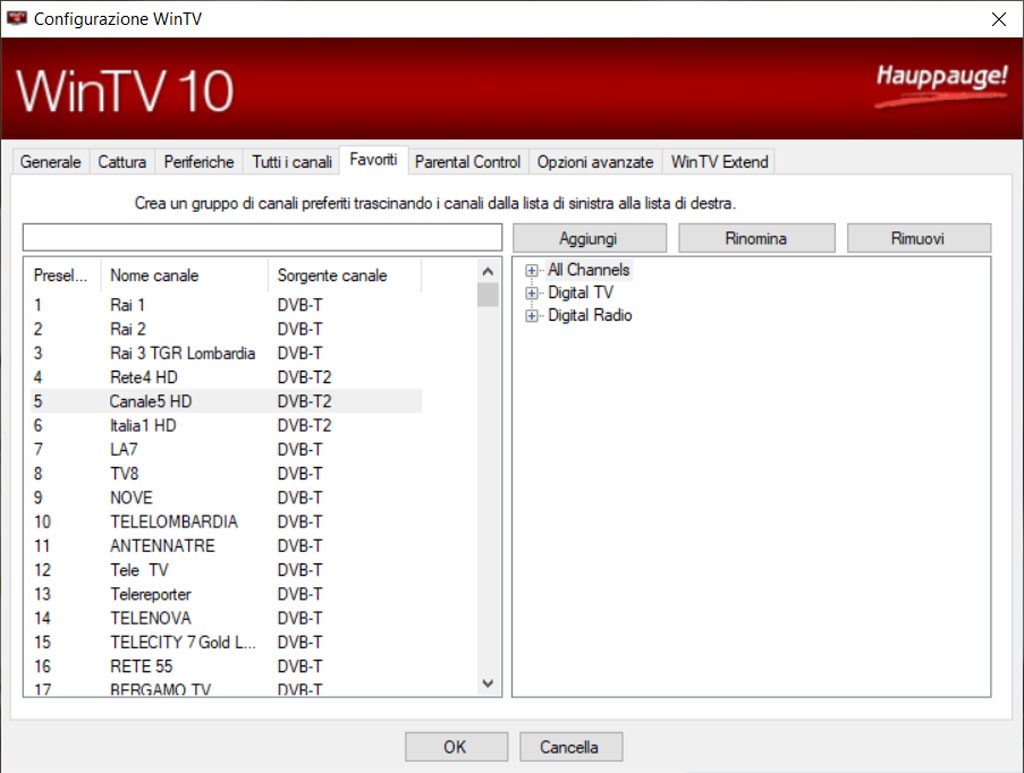Image resolution: width=1024 pixels, height=773 pixels.
Task: Switch to the Generale tab
Action: tap(50, 162)
